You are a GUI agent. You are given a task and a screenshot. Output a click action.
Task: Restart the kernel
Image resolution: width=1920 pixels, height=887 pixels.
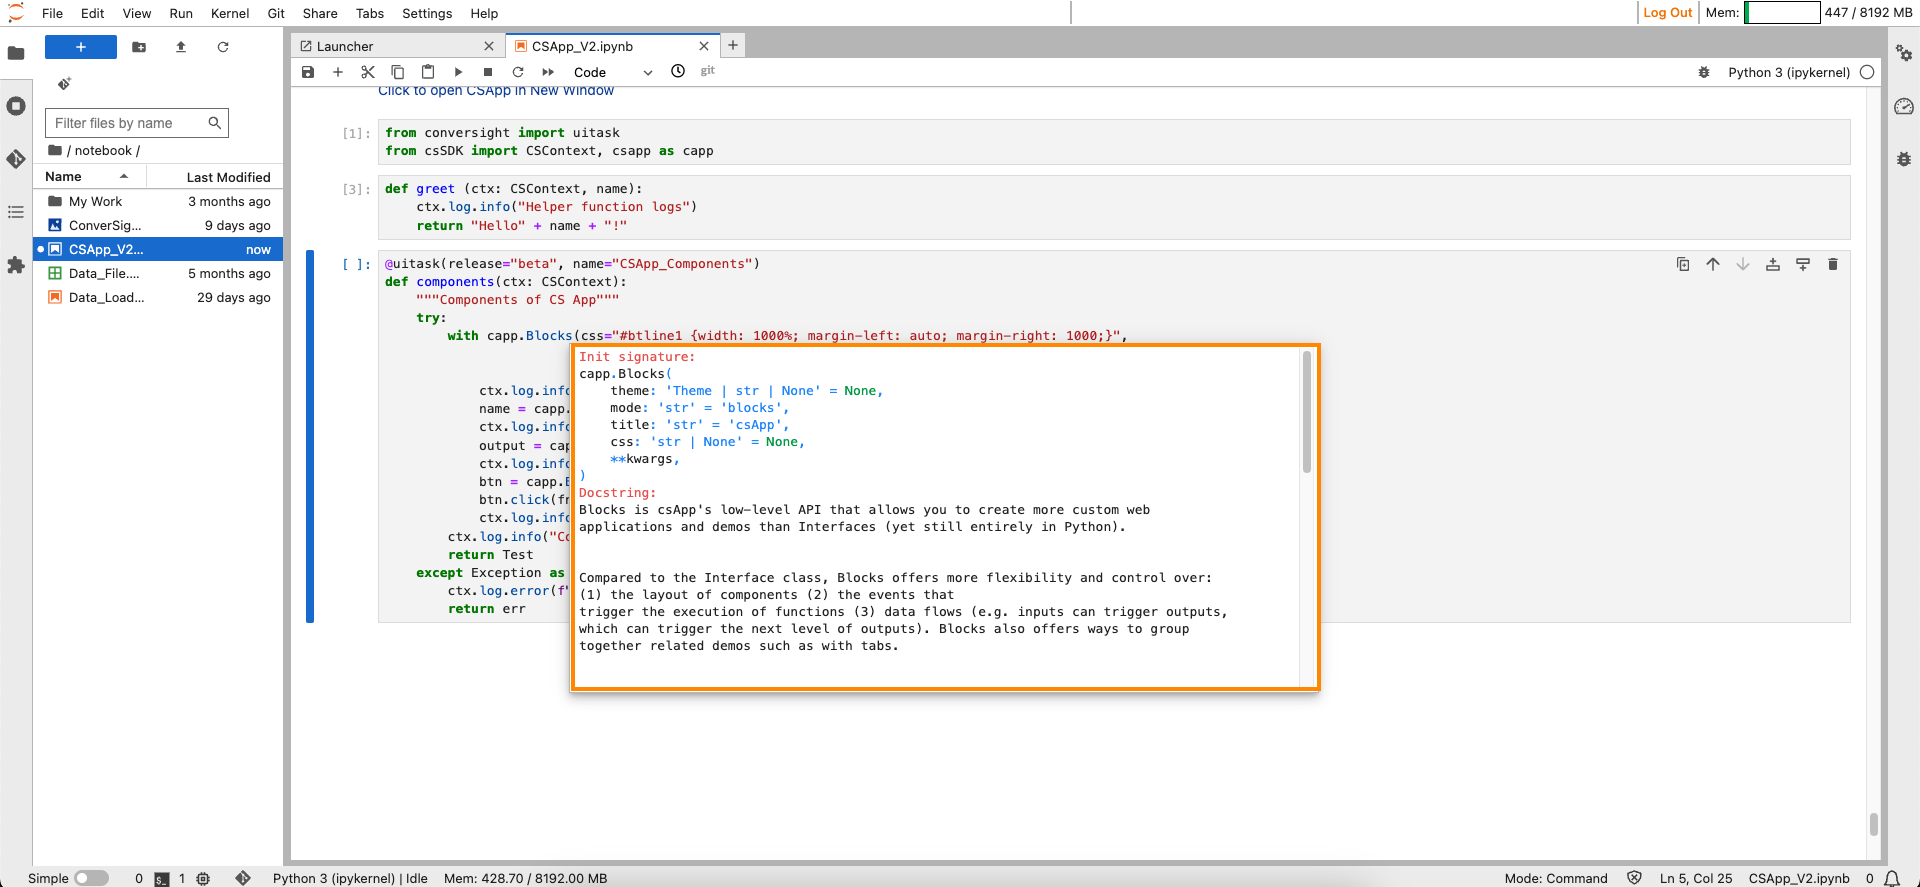point(518,72)
